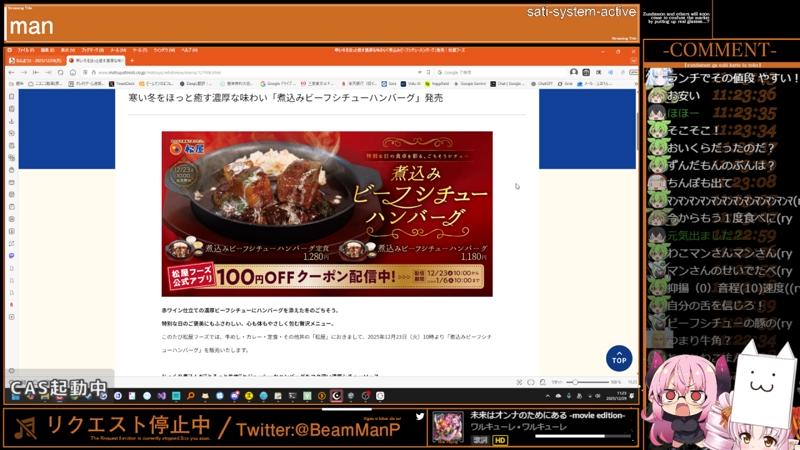Switch to the first browser tab

[x=36, y=61]
